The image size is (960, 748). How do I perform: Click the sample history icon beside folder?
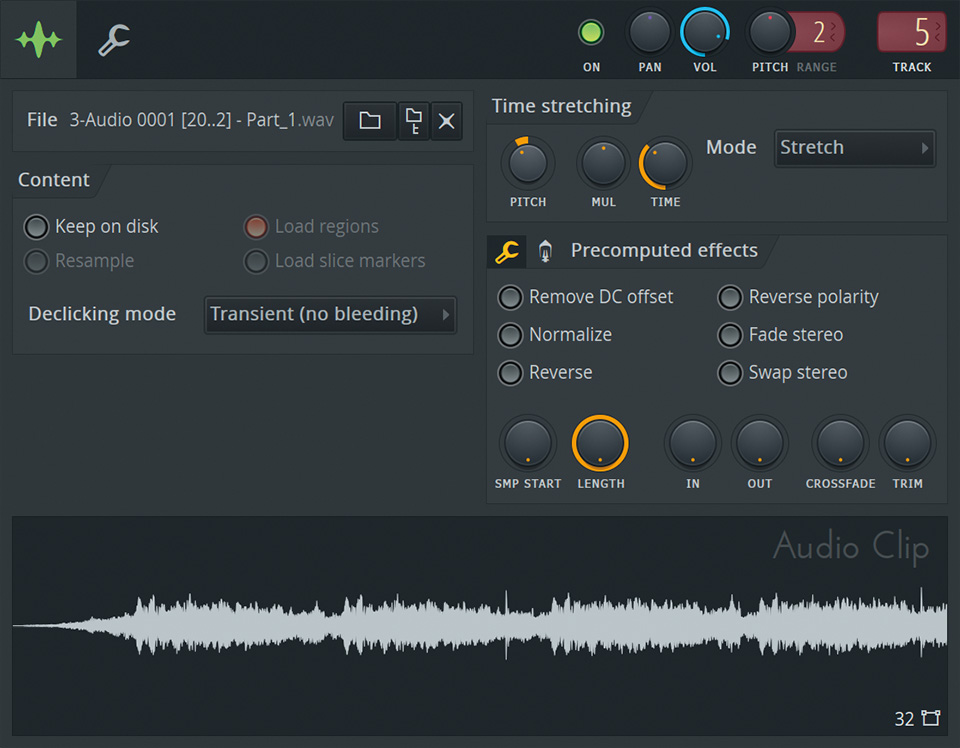click(414, 121)
